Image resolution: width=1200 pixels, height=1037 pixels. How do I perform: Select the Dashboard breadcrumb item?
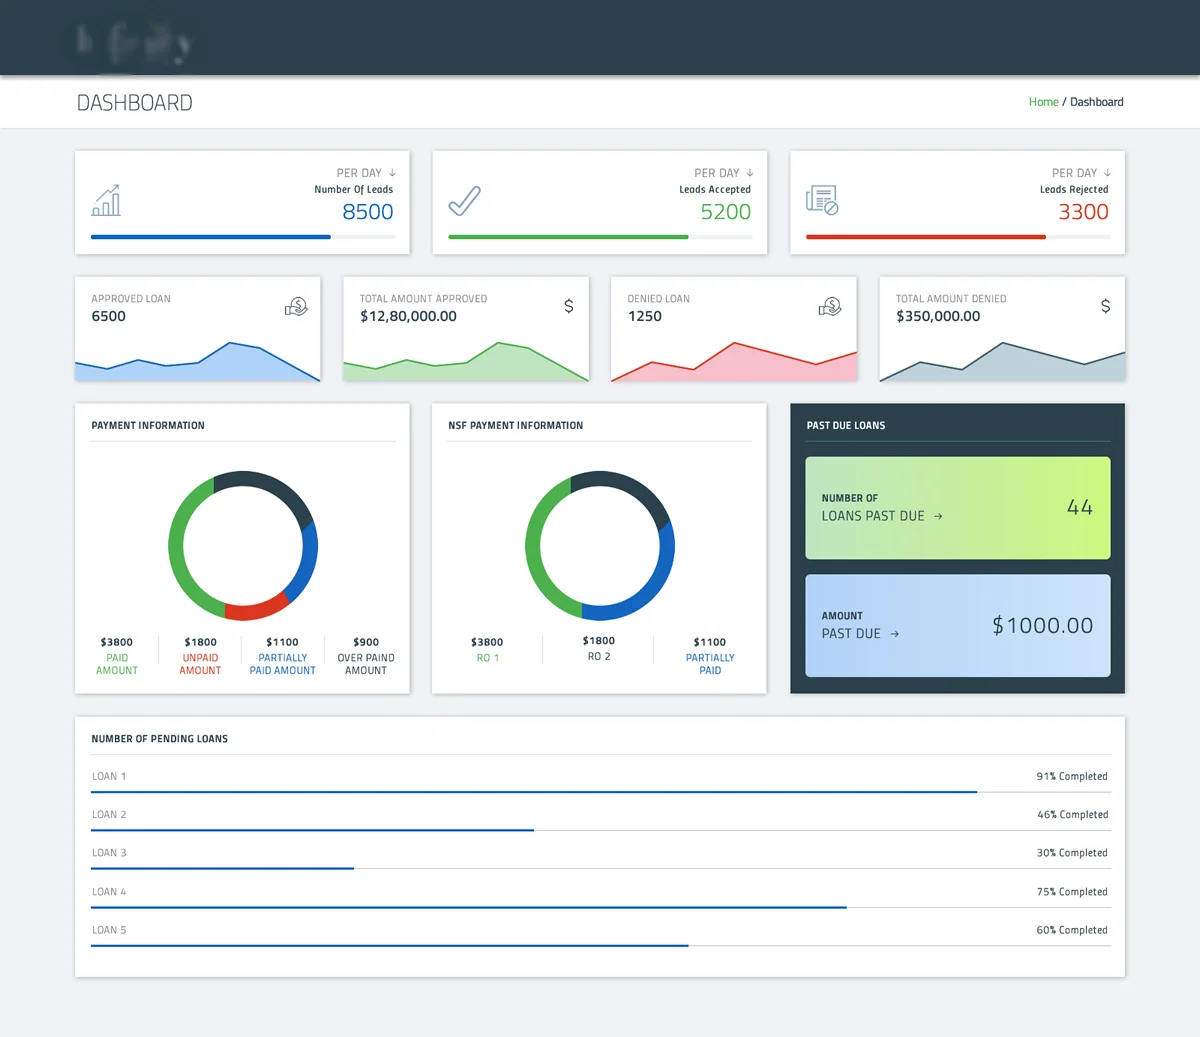(1097, 102)
